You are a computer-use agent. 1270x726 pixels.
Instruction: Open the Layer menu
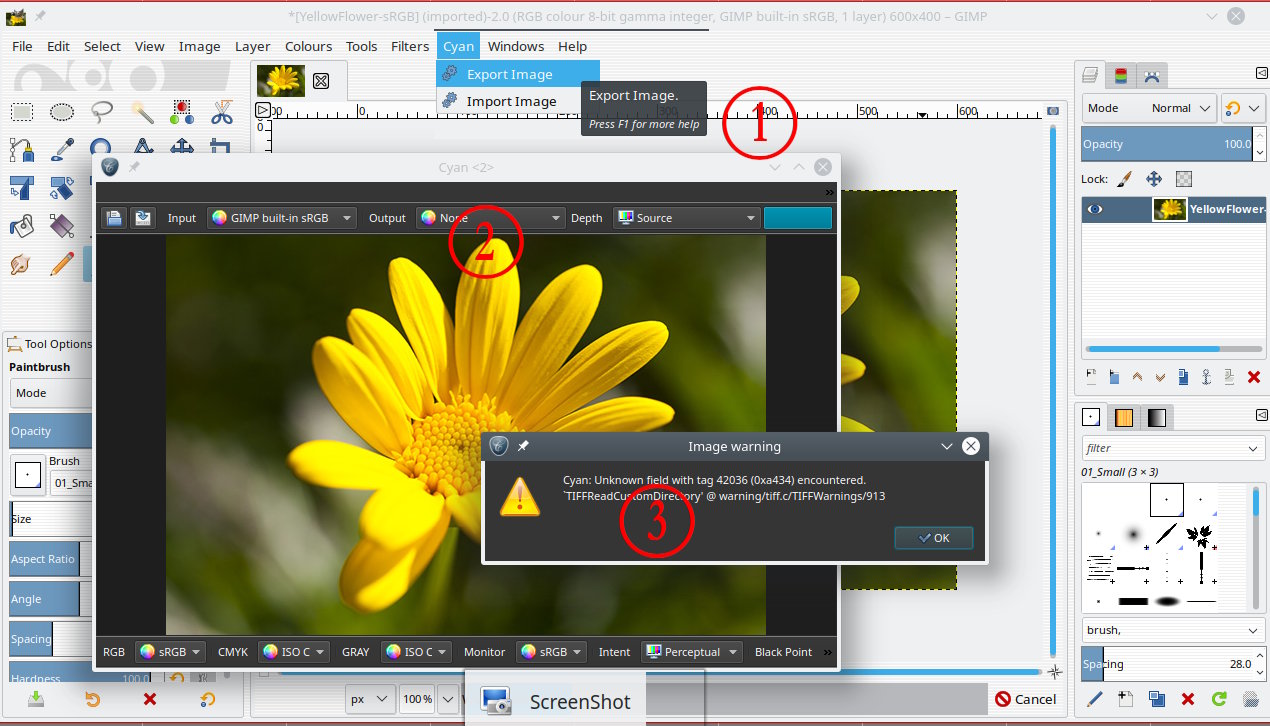(x=252, y=46)
